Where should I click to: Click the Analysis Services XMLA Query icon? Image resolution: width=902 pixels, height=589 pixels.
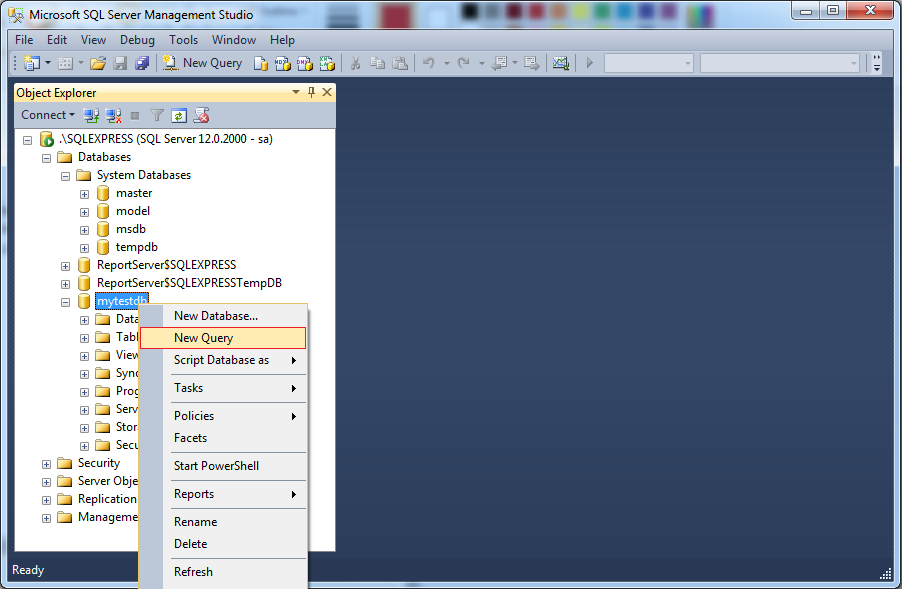327,63
